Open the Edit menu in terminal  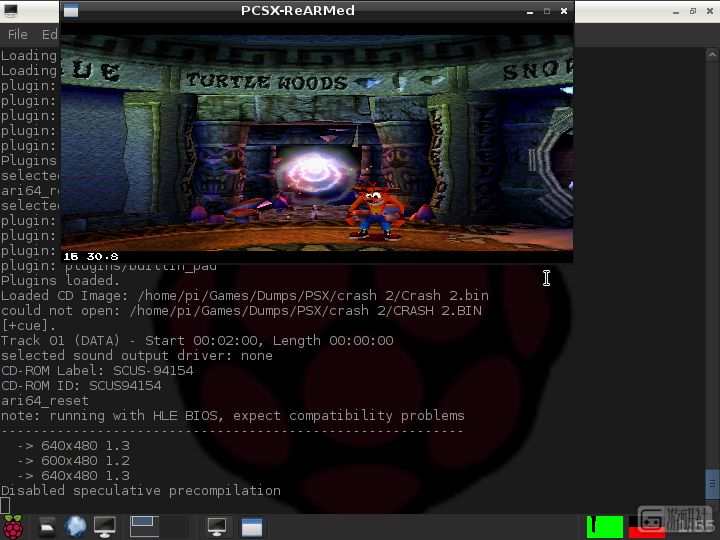pyautogui.click(x=50, y=34)
